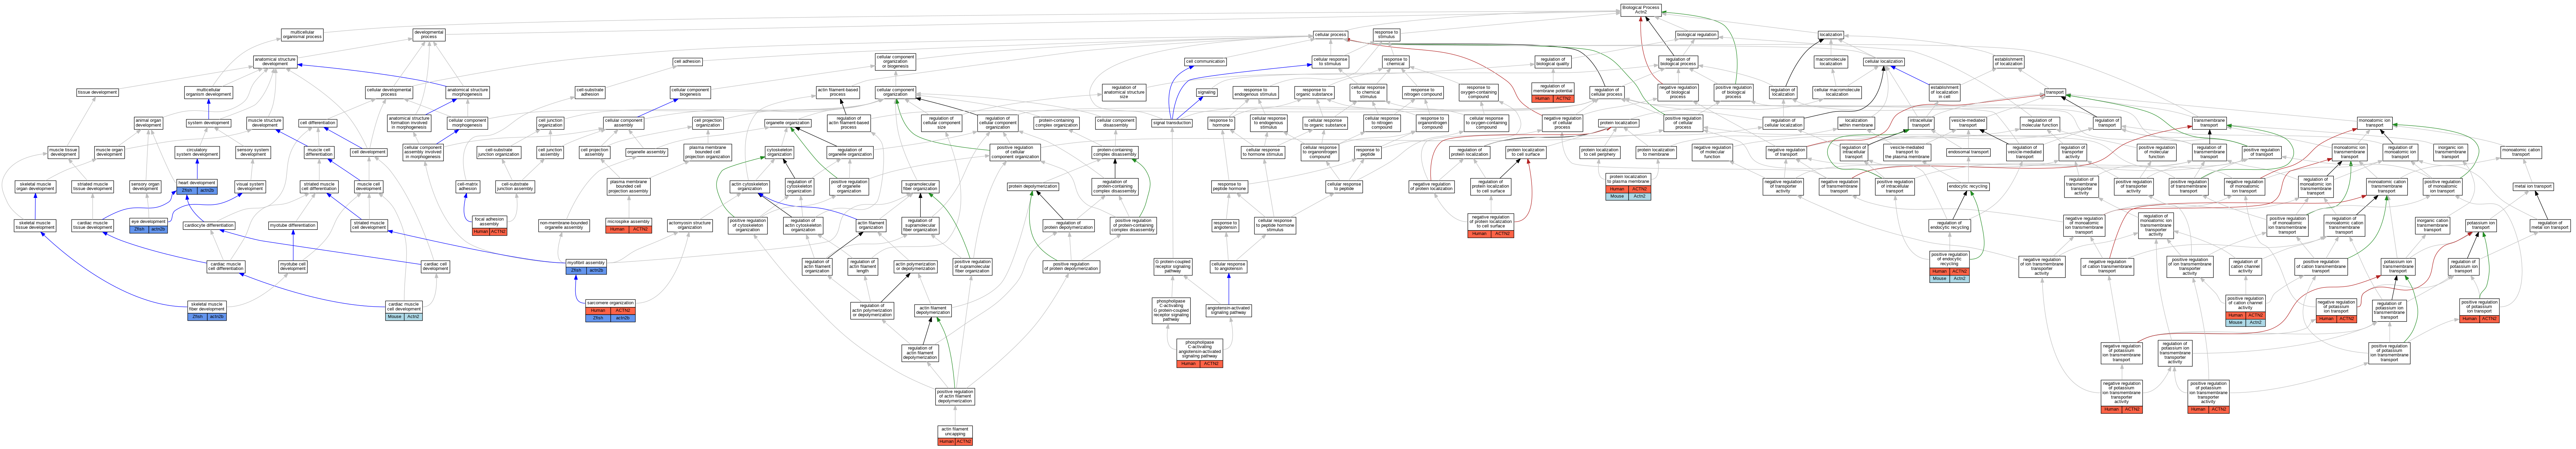This screenshot has width=2576, height=449.
Task: Click the 'signal transduction' node
Action: tap(1172, 123)
